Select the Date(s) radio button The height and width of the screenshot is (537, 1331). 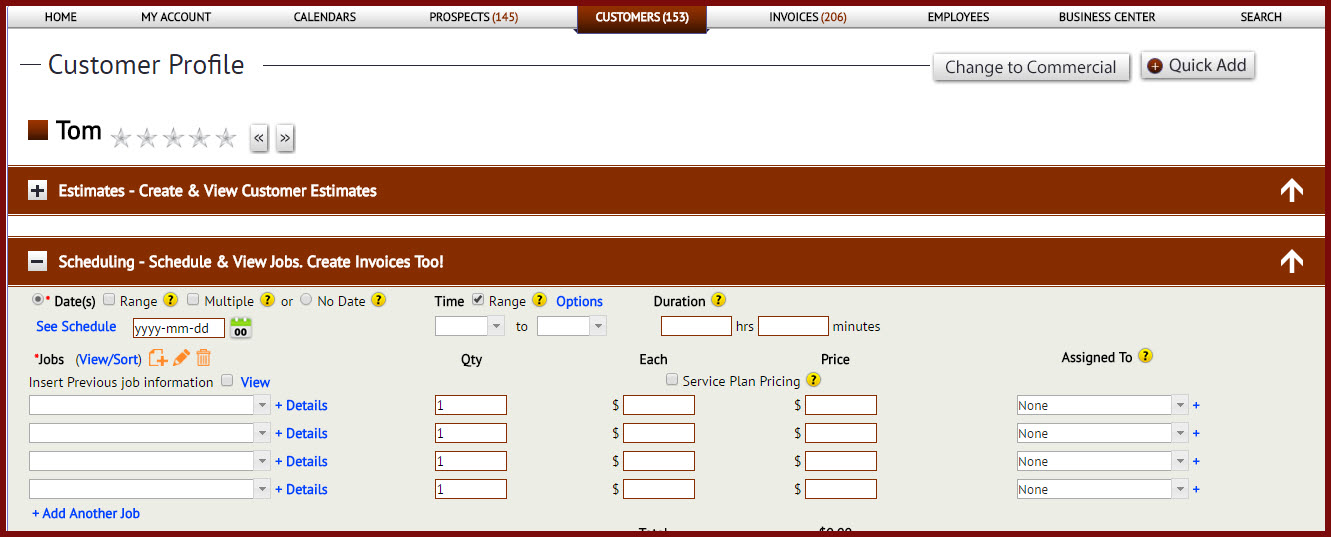[x=39, y=299]
